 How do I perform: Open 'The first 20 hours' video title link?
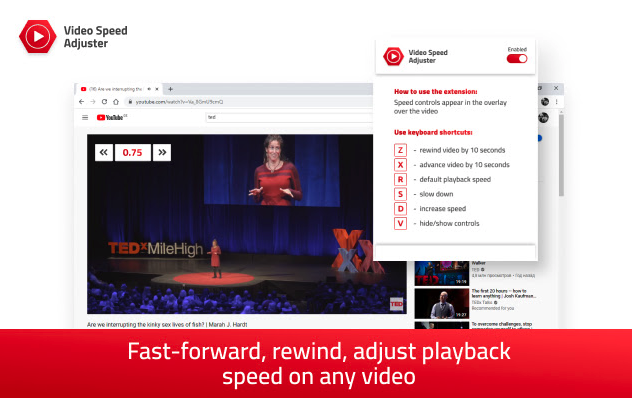click(503, 293)
